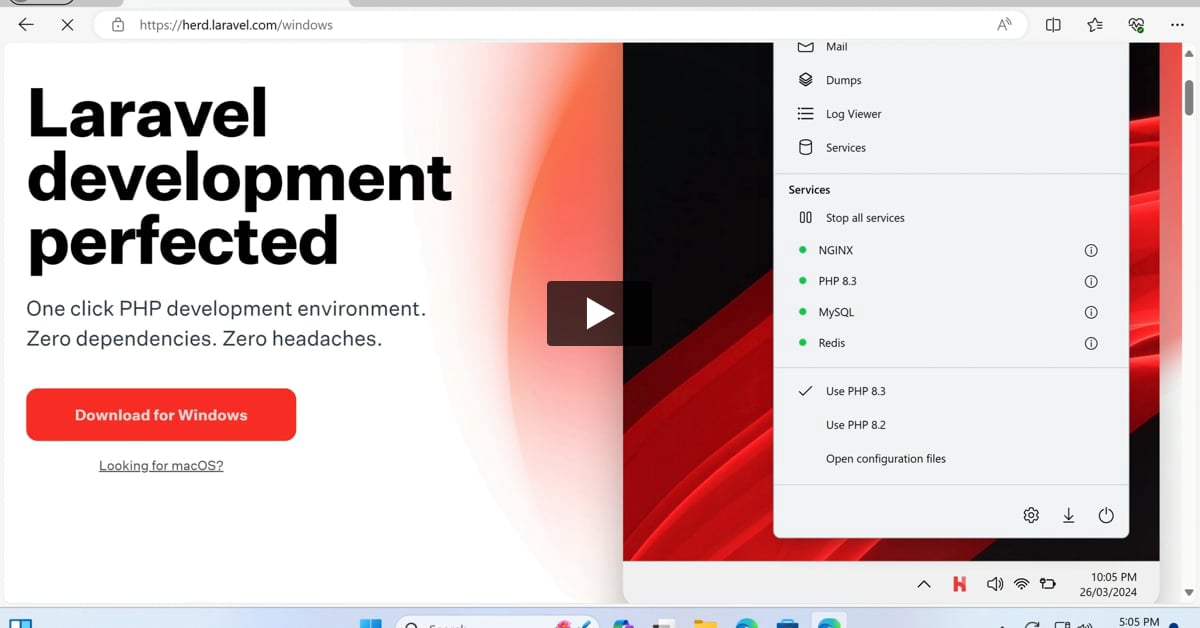Click the Log Viewer list icon

coord(805,114)
